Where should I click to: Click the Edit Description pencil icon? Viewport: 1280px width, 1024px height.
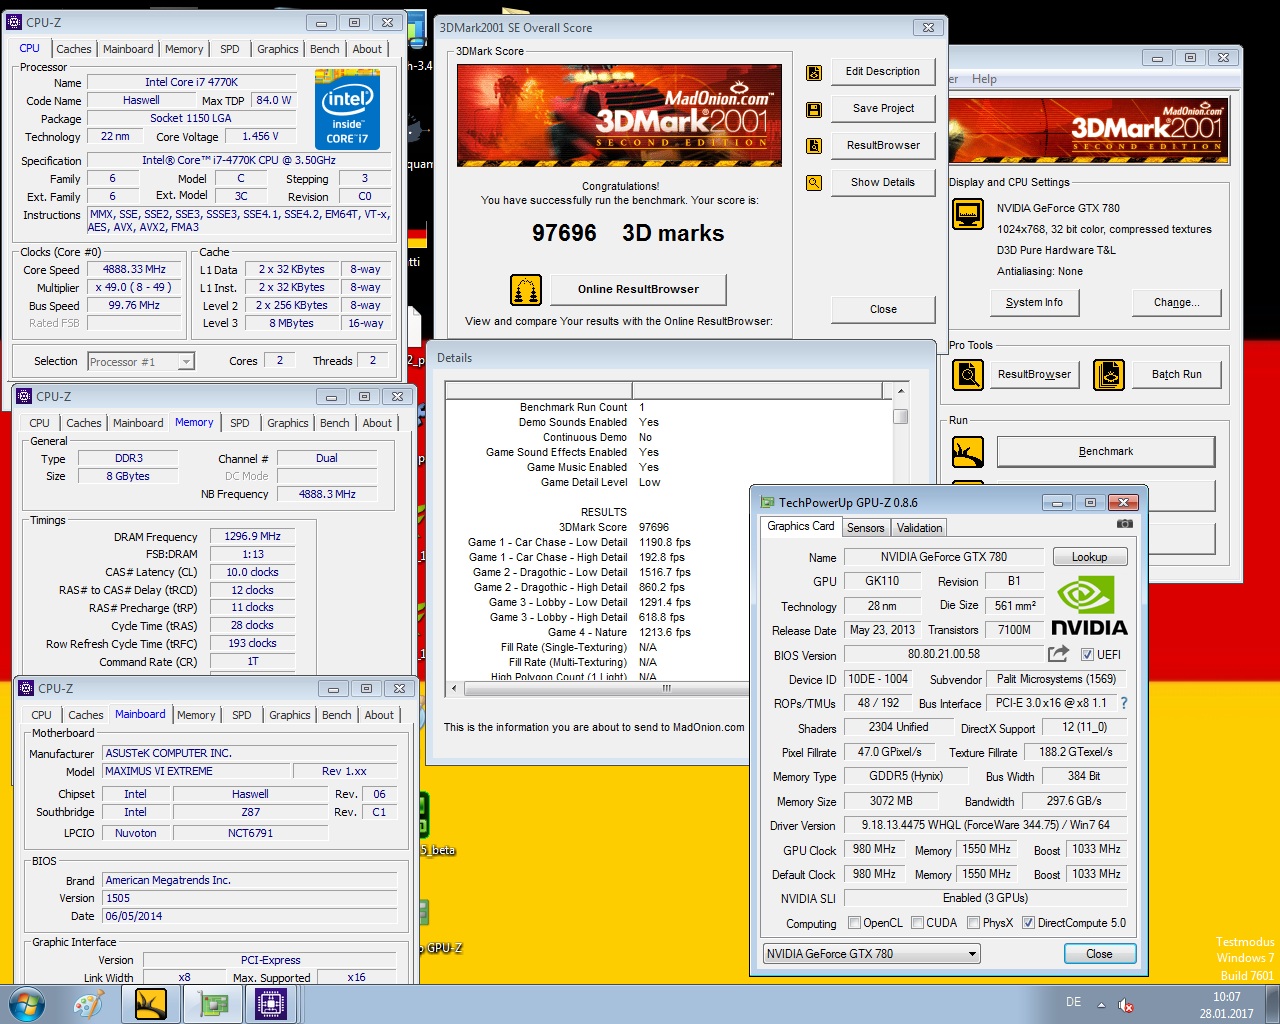pos(814,72)
